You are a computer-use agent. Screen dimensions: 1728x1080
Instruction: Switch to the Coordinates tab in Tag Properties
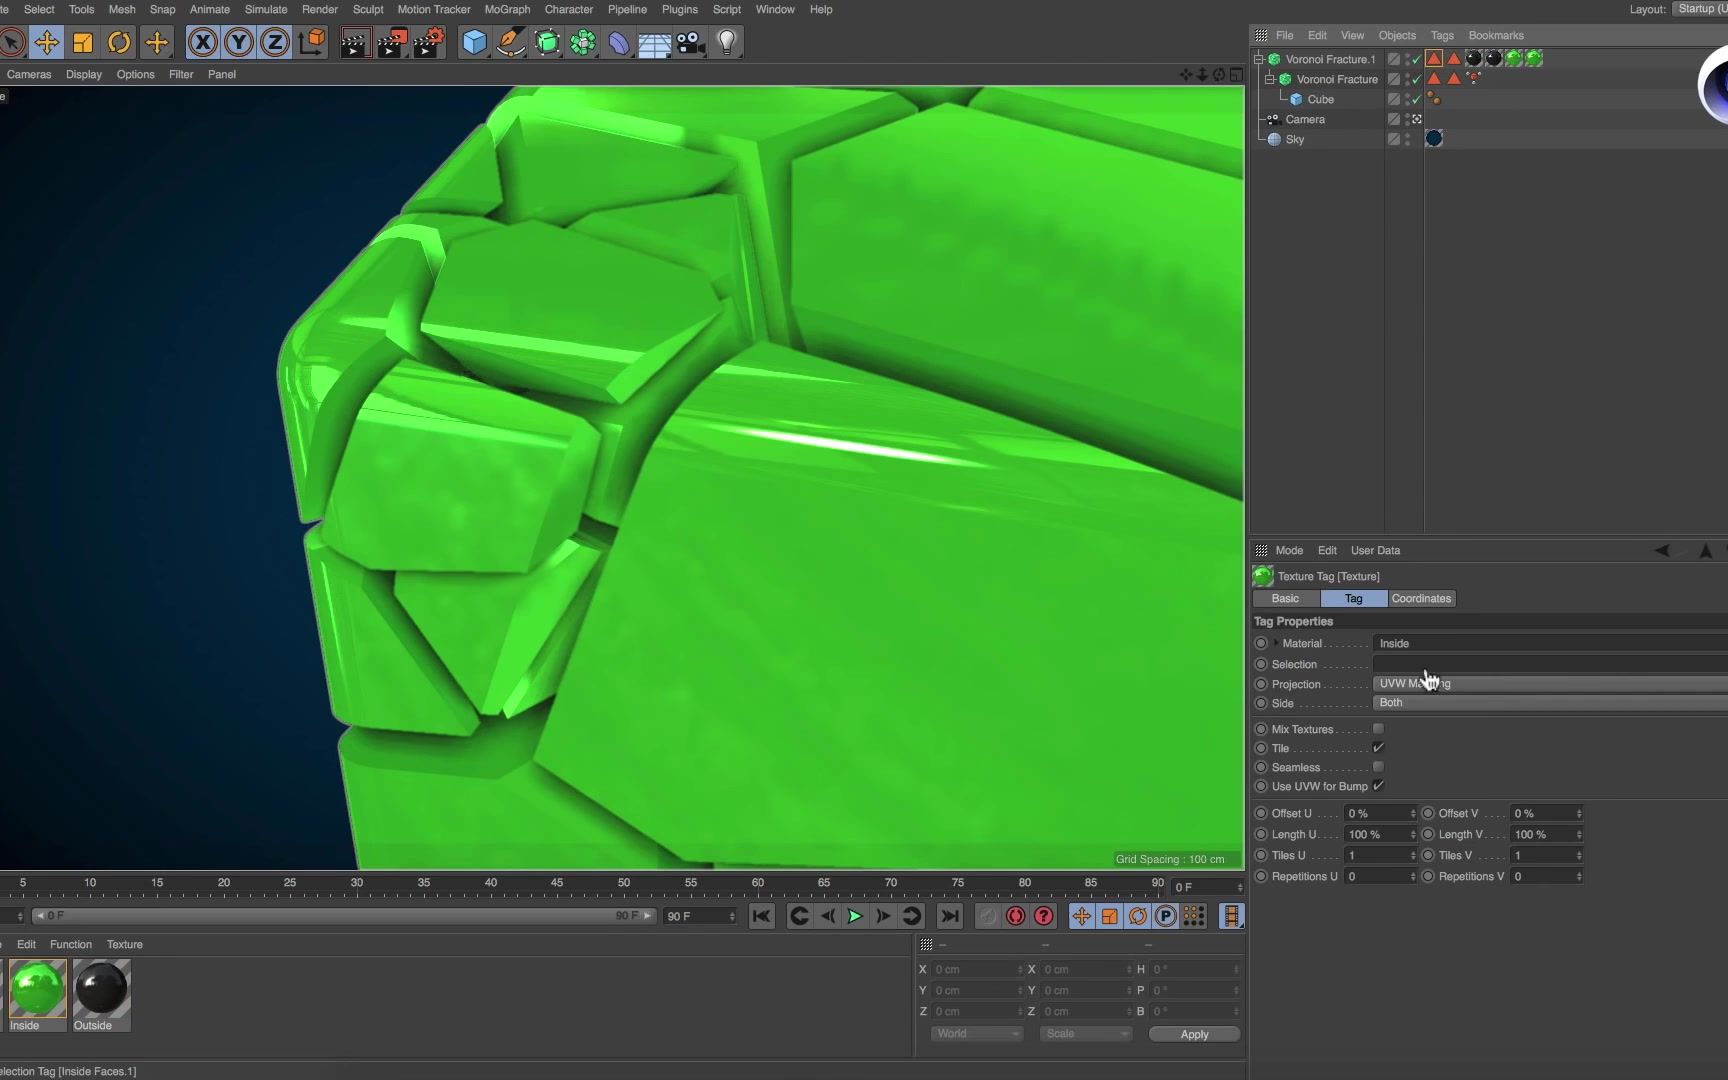click(x=1421, y=598)
